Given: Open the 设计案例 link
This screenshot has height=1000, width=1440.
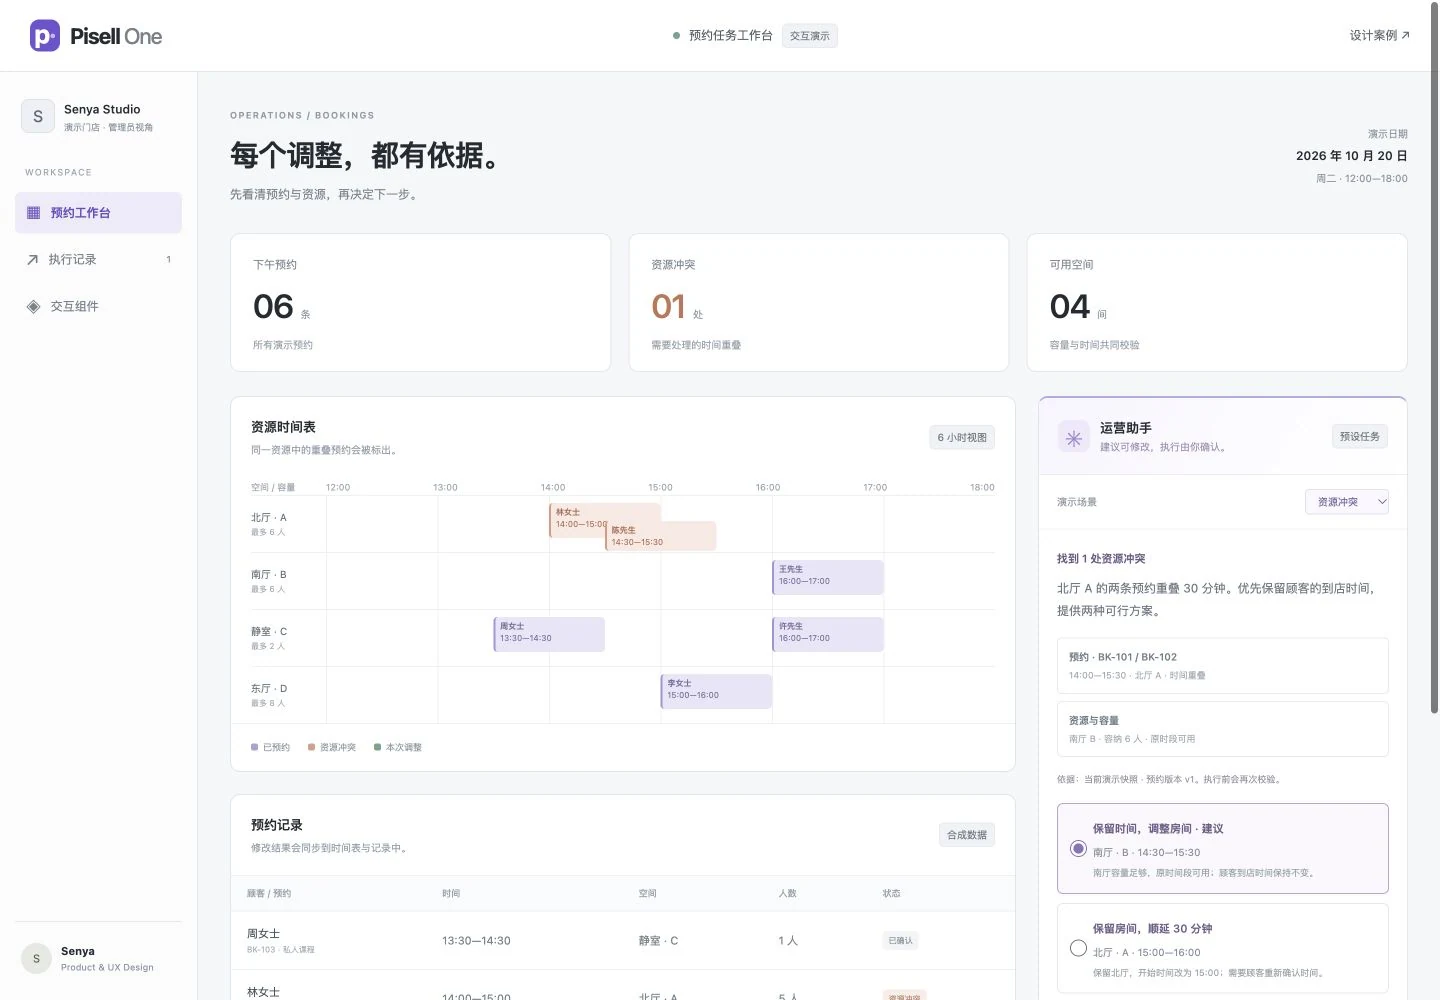Looking at the screenshot, I should (1379, 35).
